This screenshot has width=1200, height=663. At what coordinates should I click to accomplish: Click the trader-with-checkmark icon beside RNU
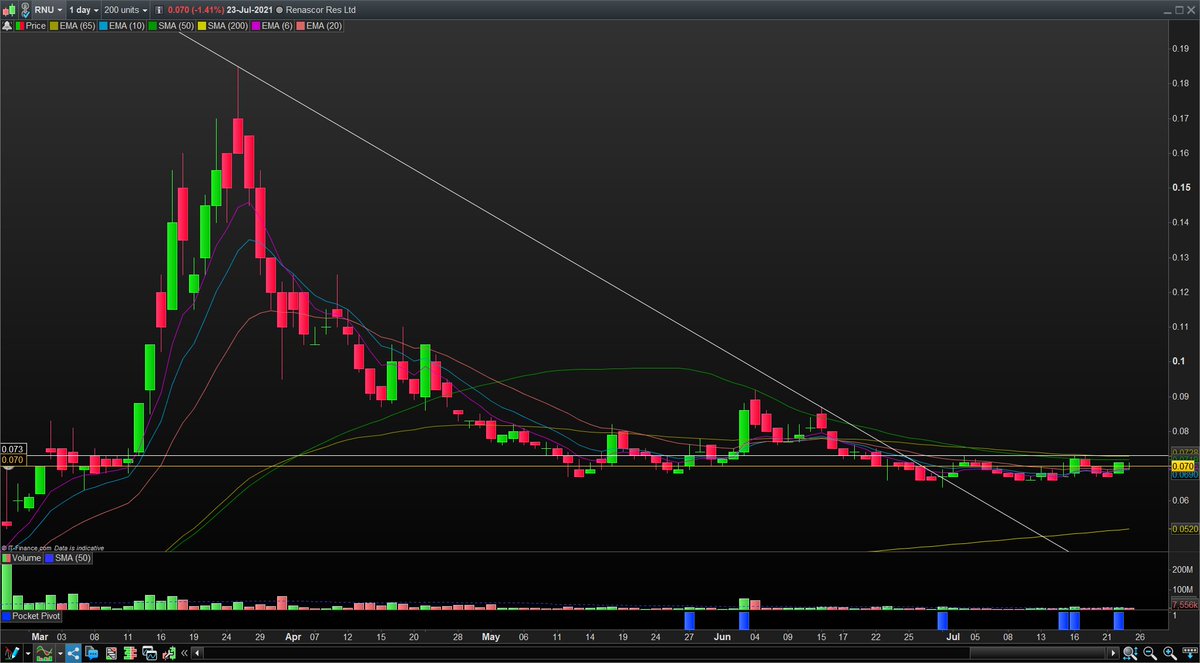(25, 10)
